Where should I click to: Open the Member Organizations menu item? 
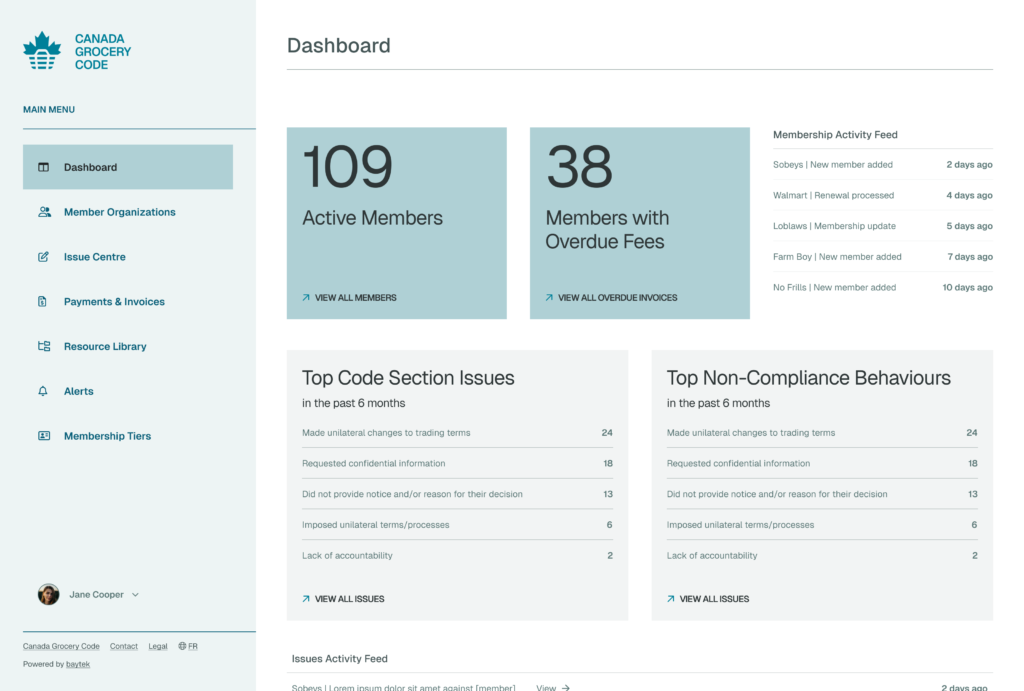(119, 212)
